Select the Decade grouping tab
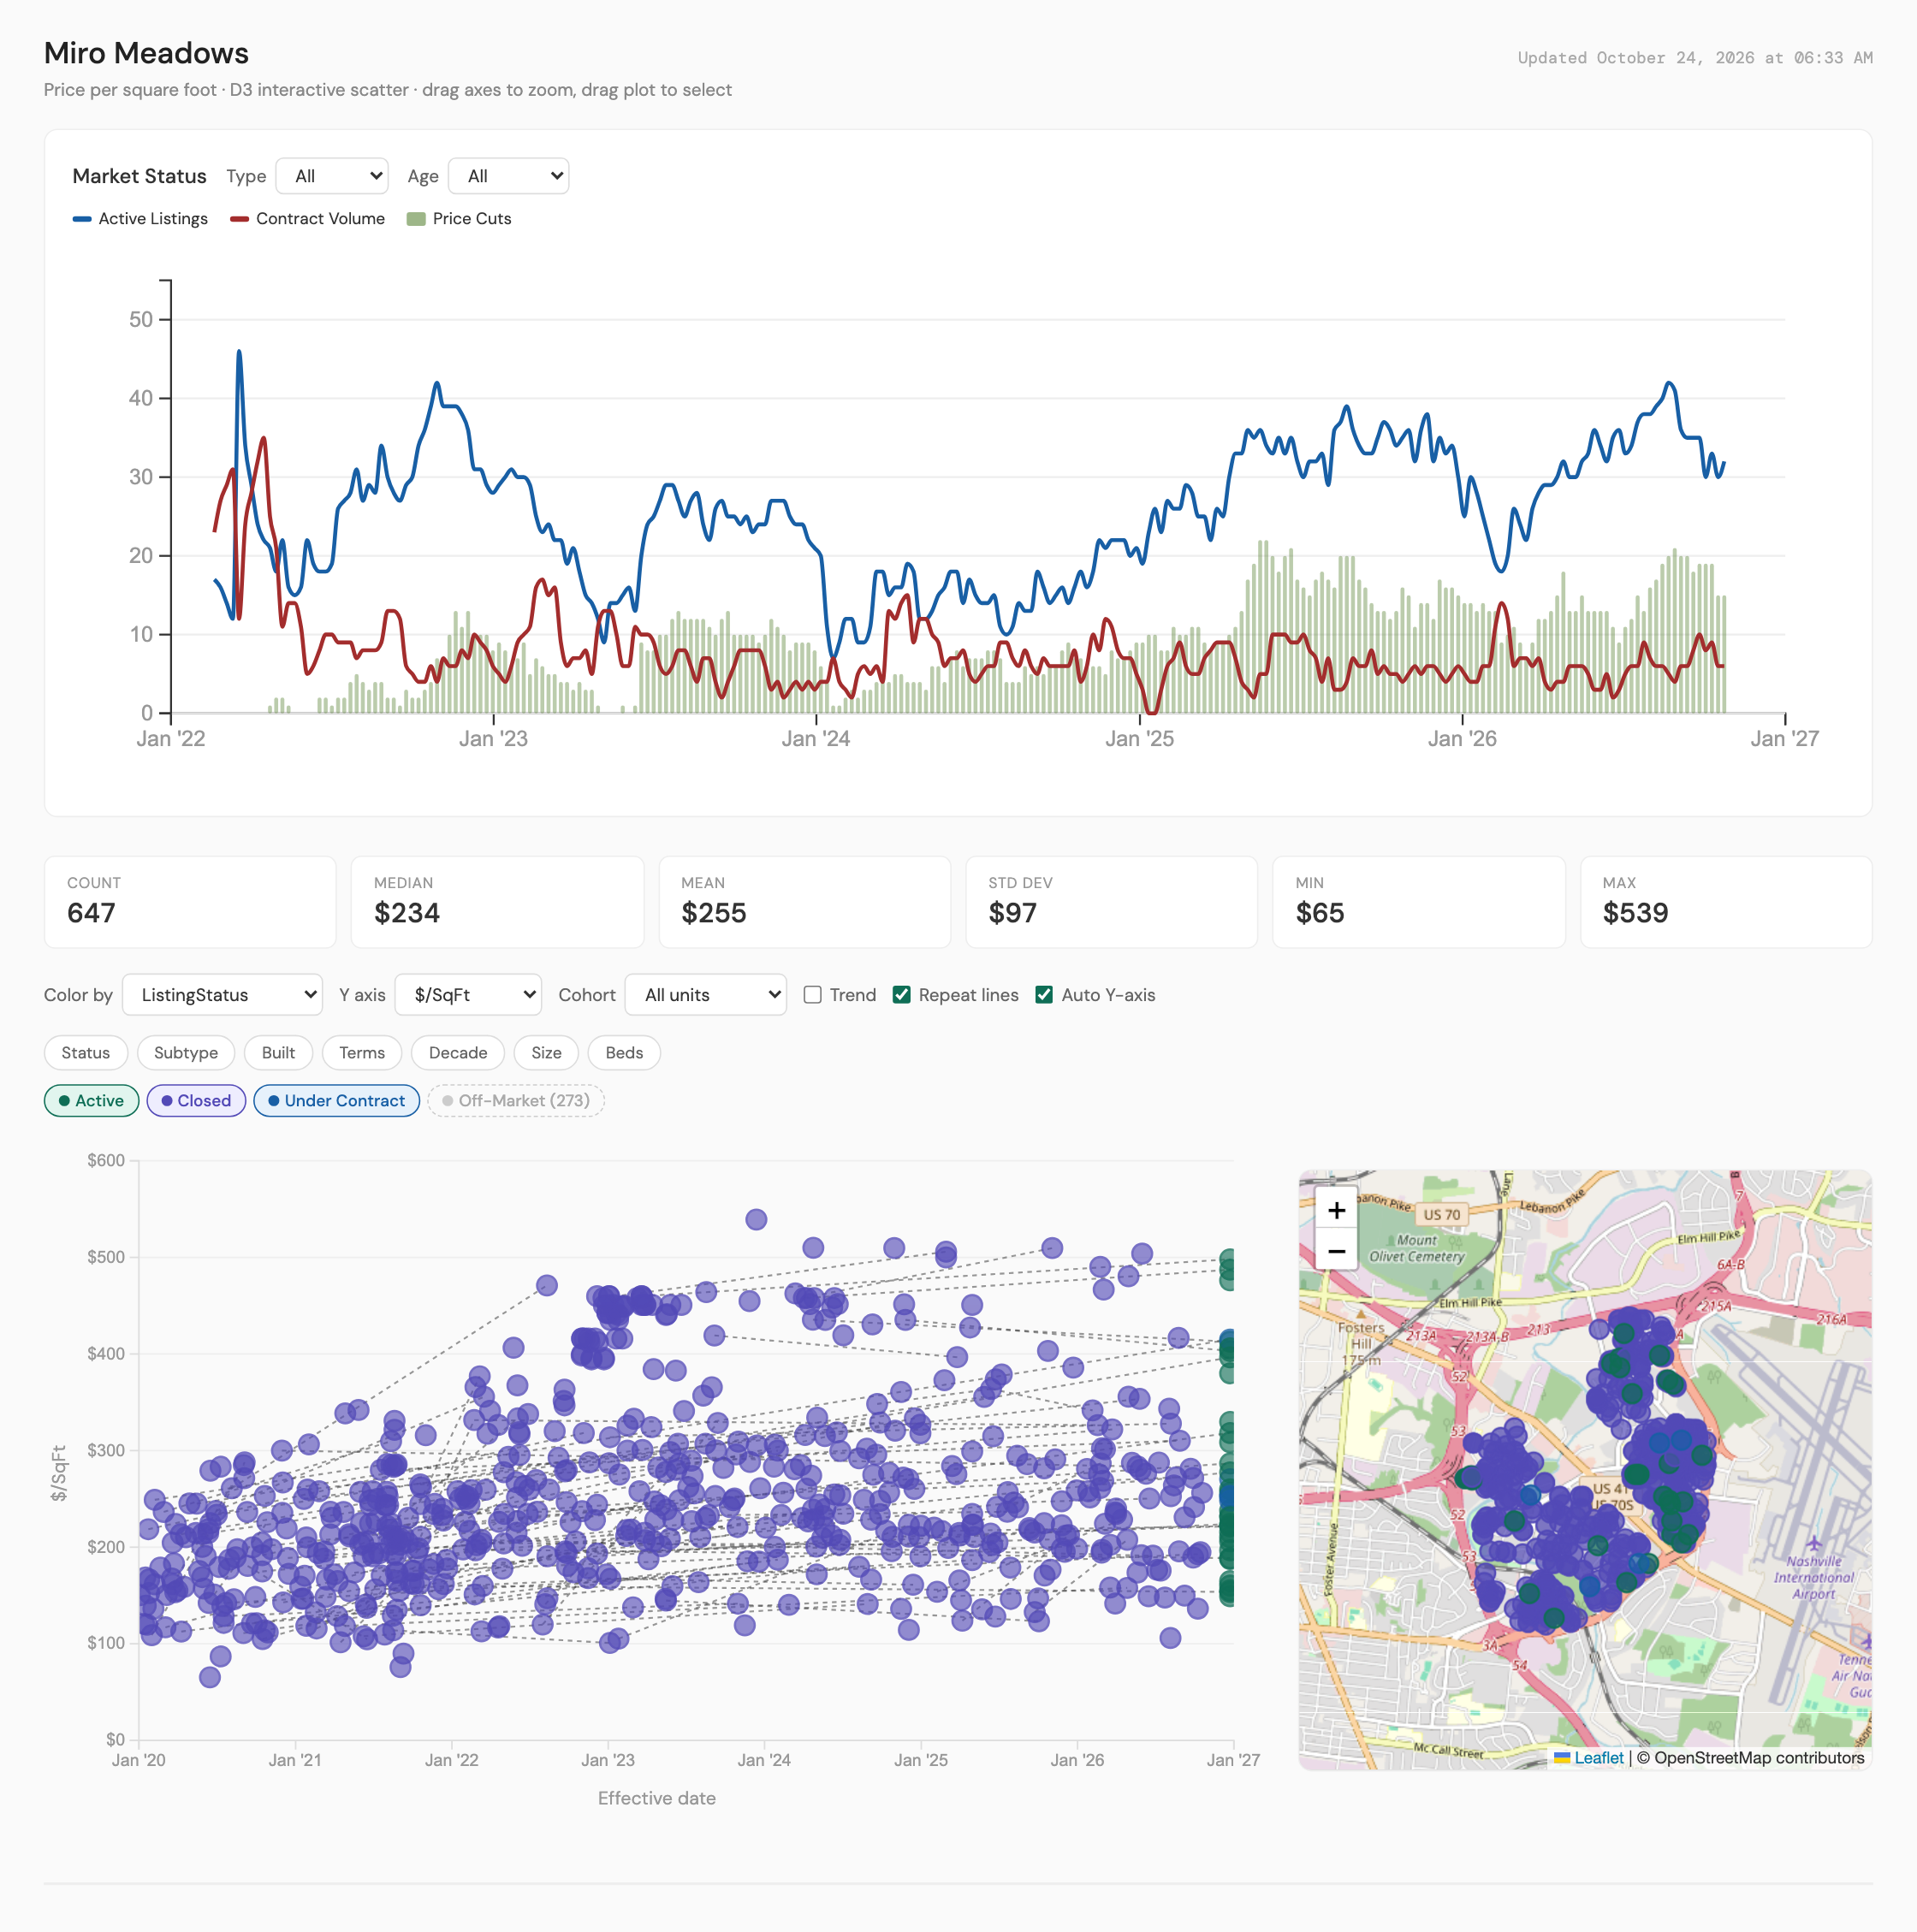1917x1932 pixels. 458,1052
